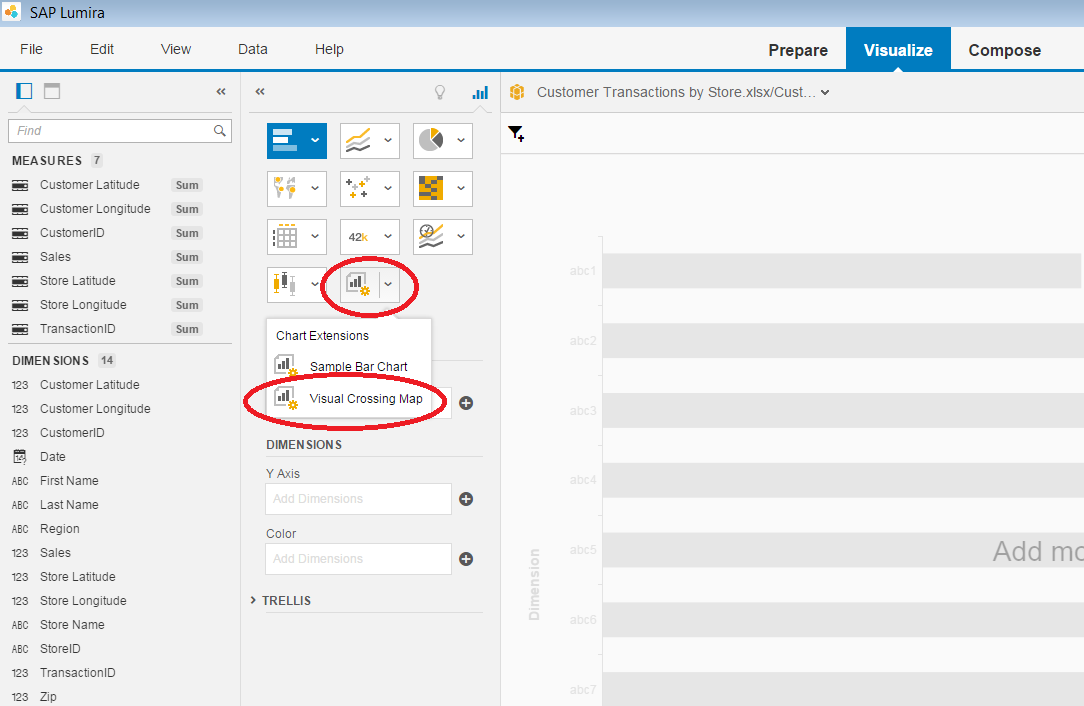Open chart extensions dropdown arrow
Viewport: 1084px width, 706px height.
tap(389, 284)
